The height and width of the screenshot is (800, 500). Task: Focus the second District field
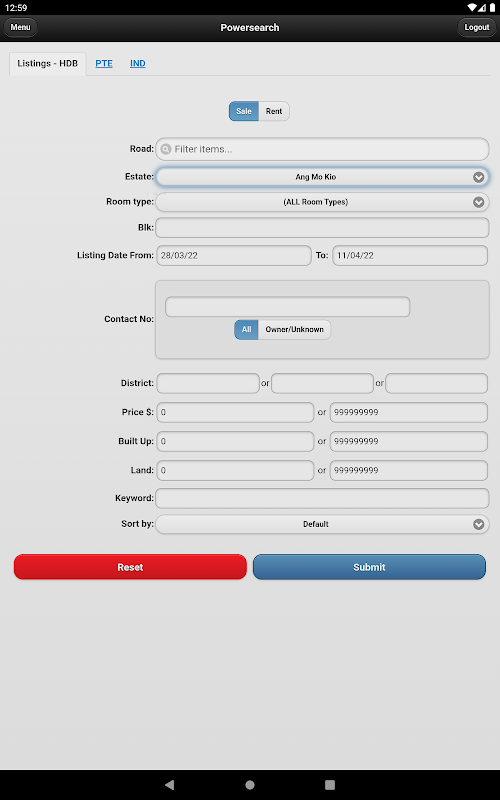point(322,383)
